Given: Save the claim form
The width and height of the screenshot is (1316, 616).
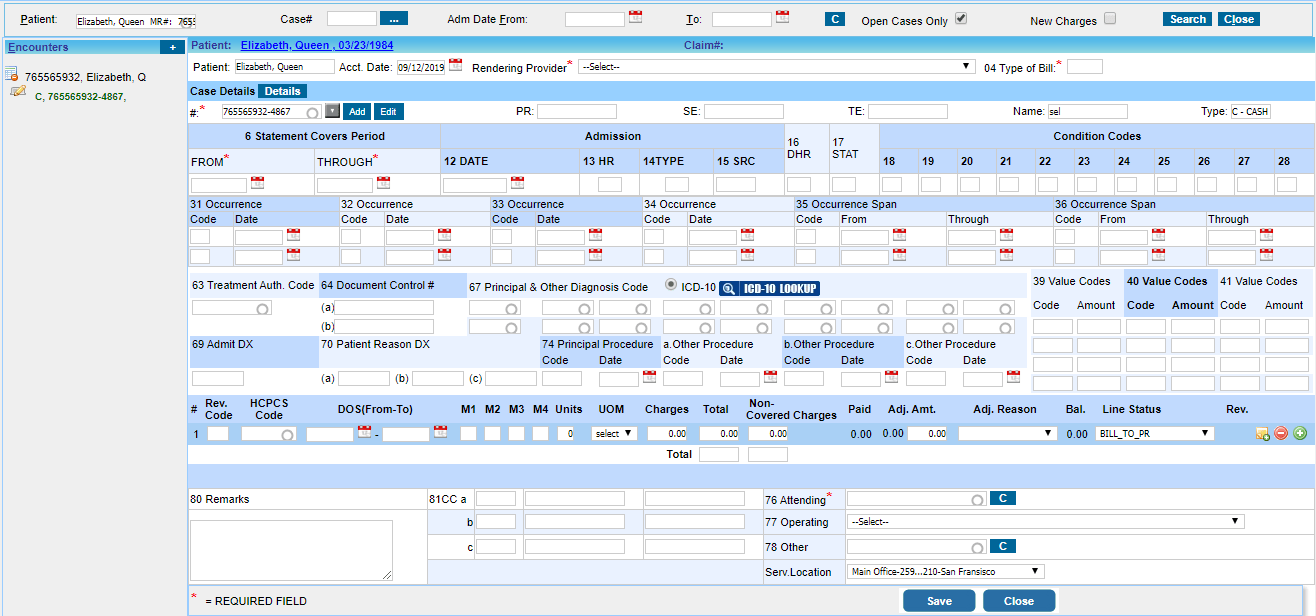Looking at the screenshot, I should 938,601.
